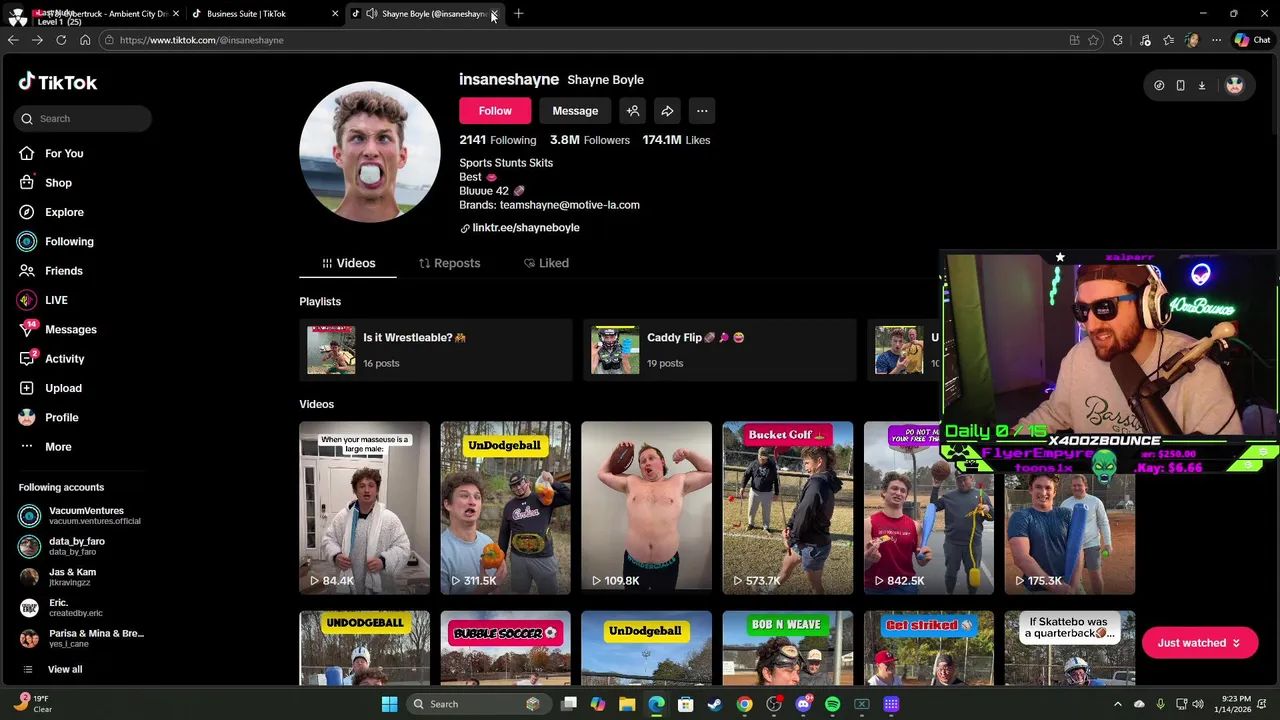This screenshot has width=1280, height=720.
Task: Expand the Just watched dropdown
Action: pyautogui.click(x=1199, y=643)
